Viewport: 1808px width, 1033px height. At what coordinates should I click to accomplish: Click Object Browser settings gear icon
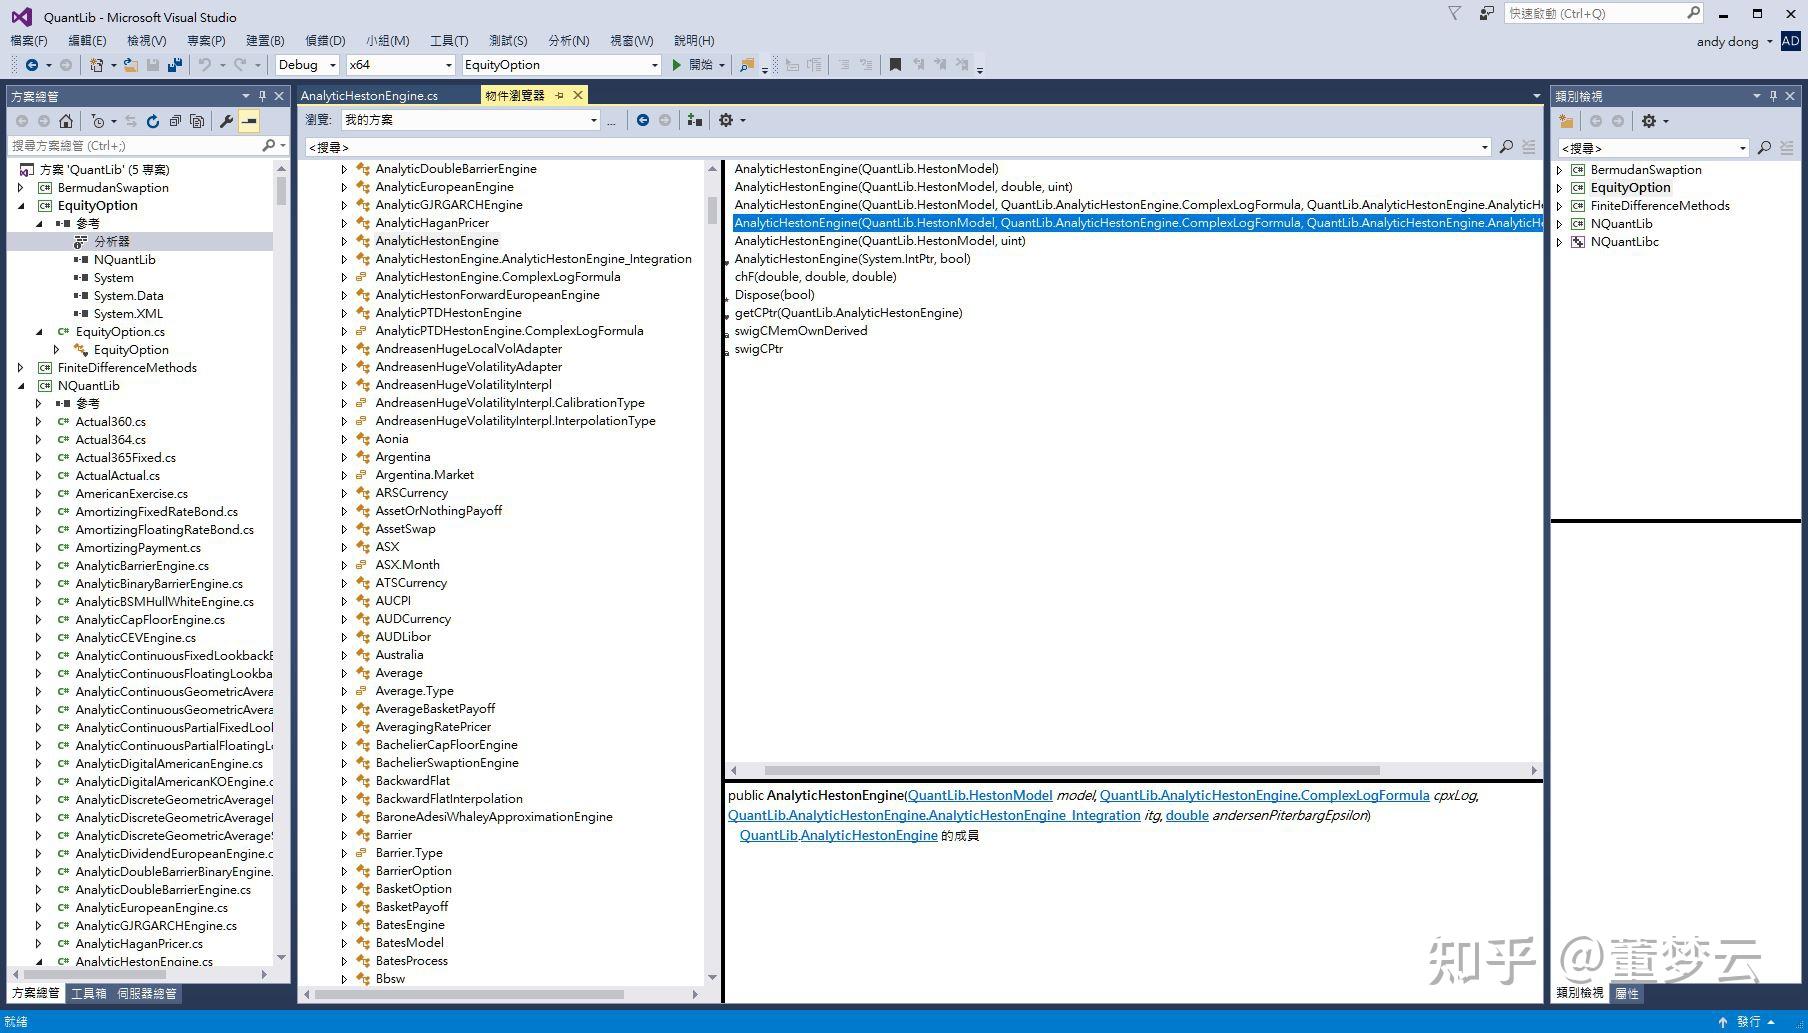[726, 120]
